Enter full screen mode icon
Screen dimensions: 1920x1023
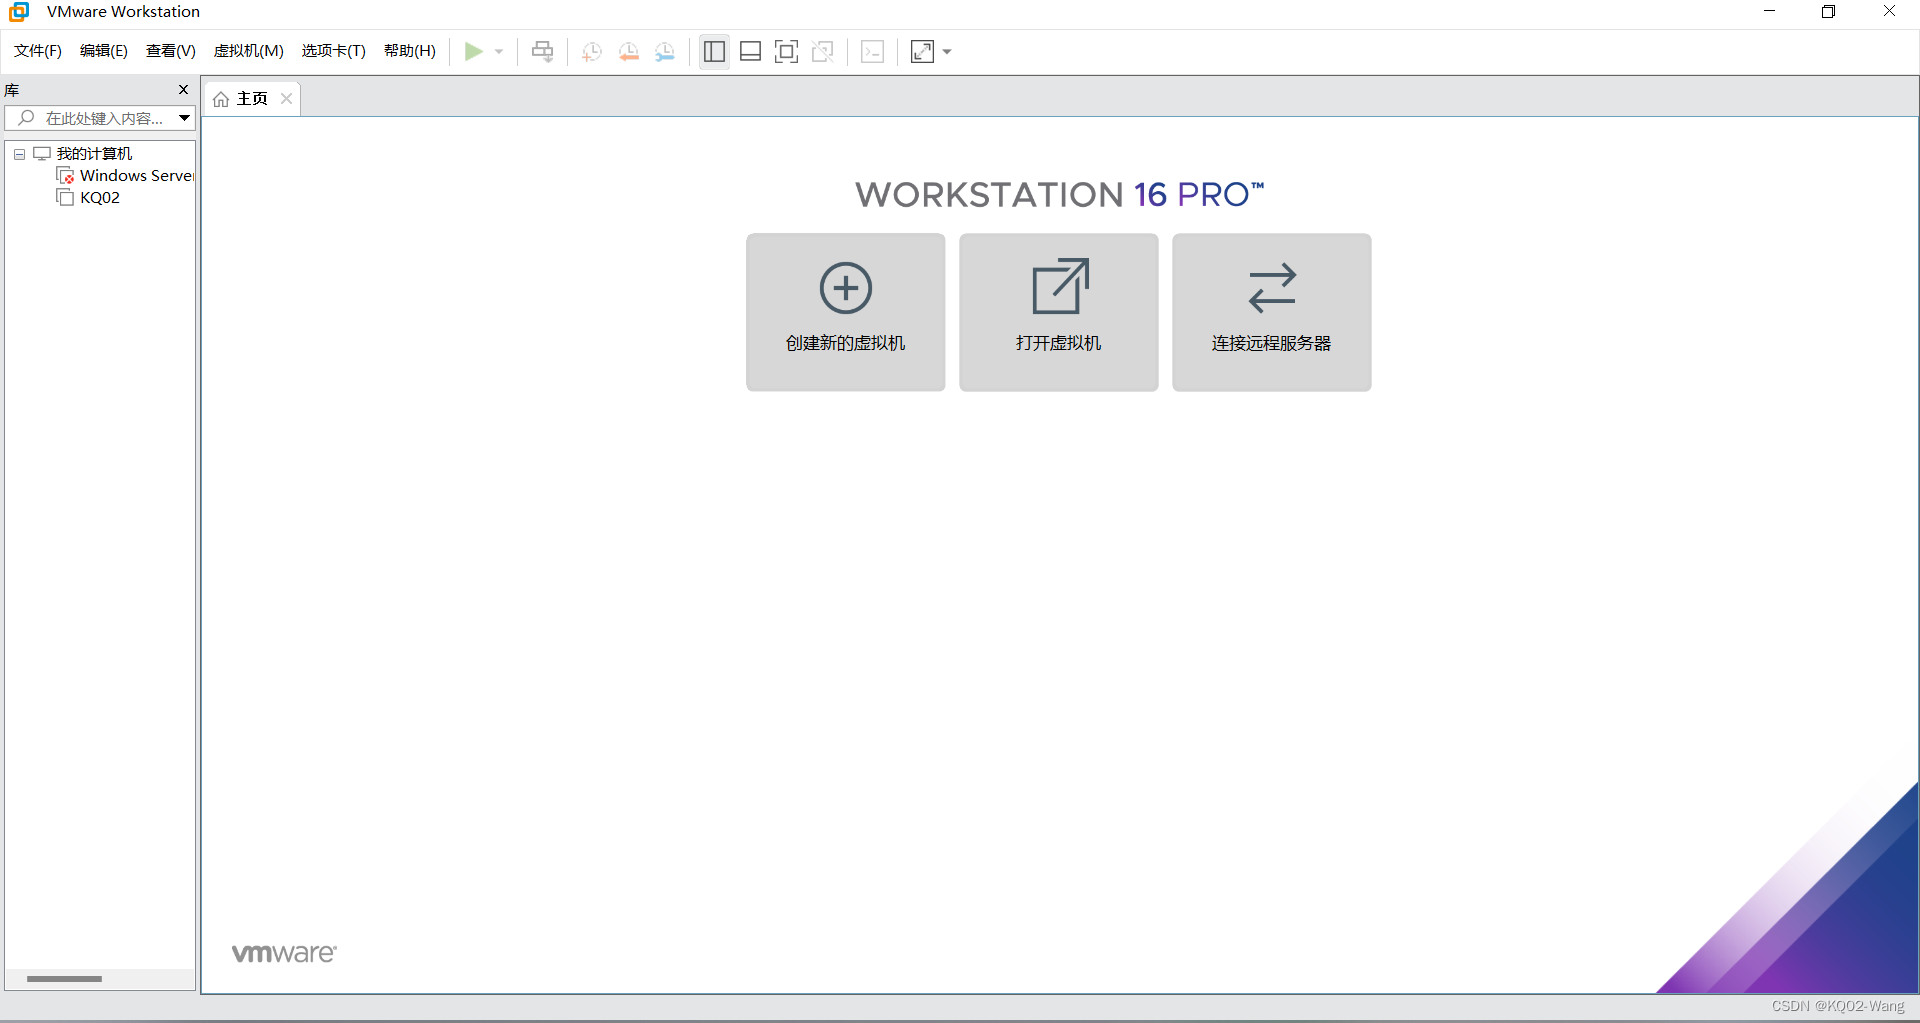[x=787, y=51]
